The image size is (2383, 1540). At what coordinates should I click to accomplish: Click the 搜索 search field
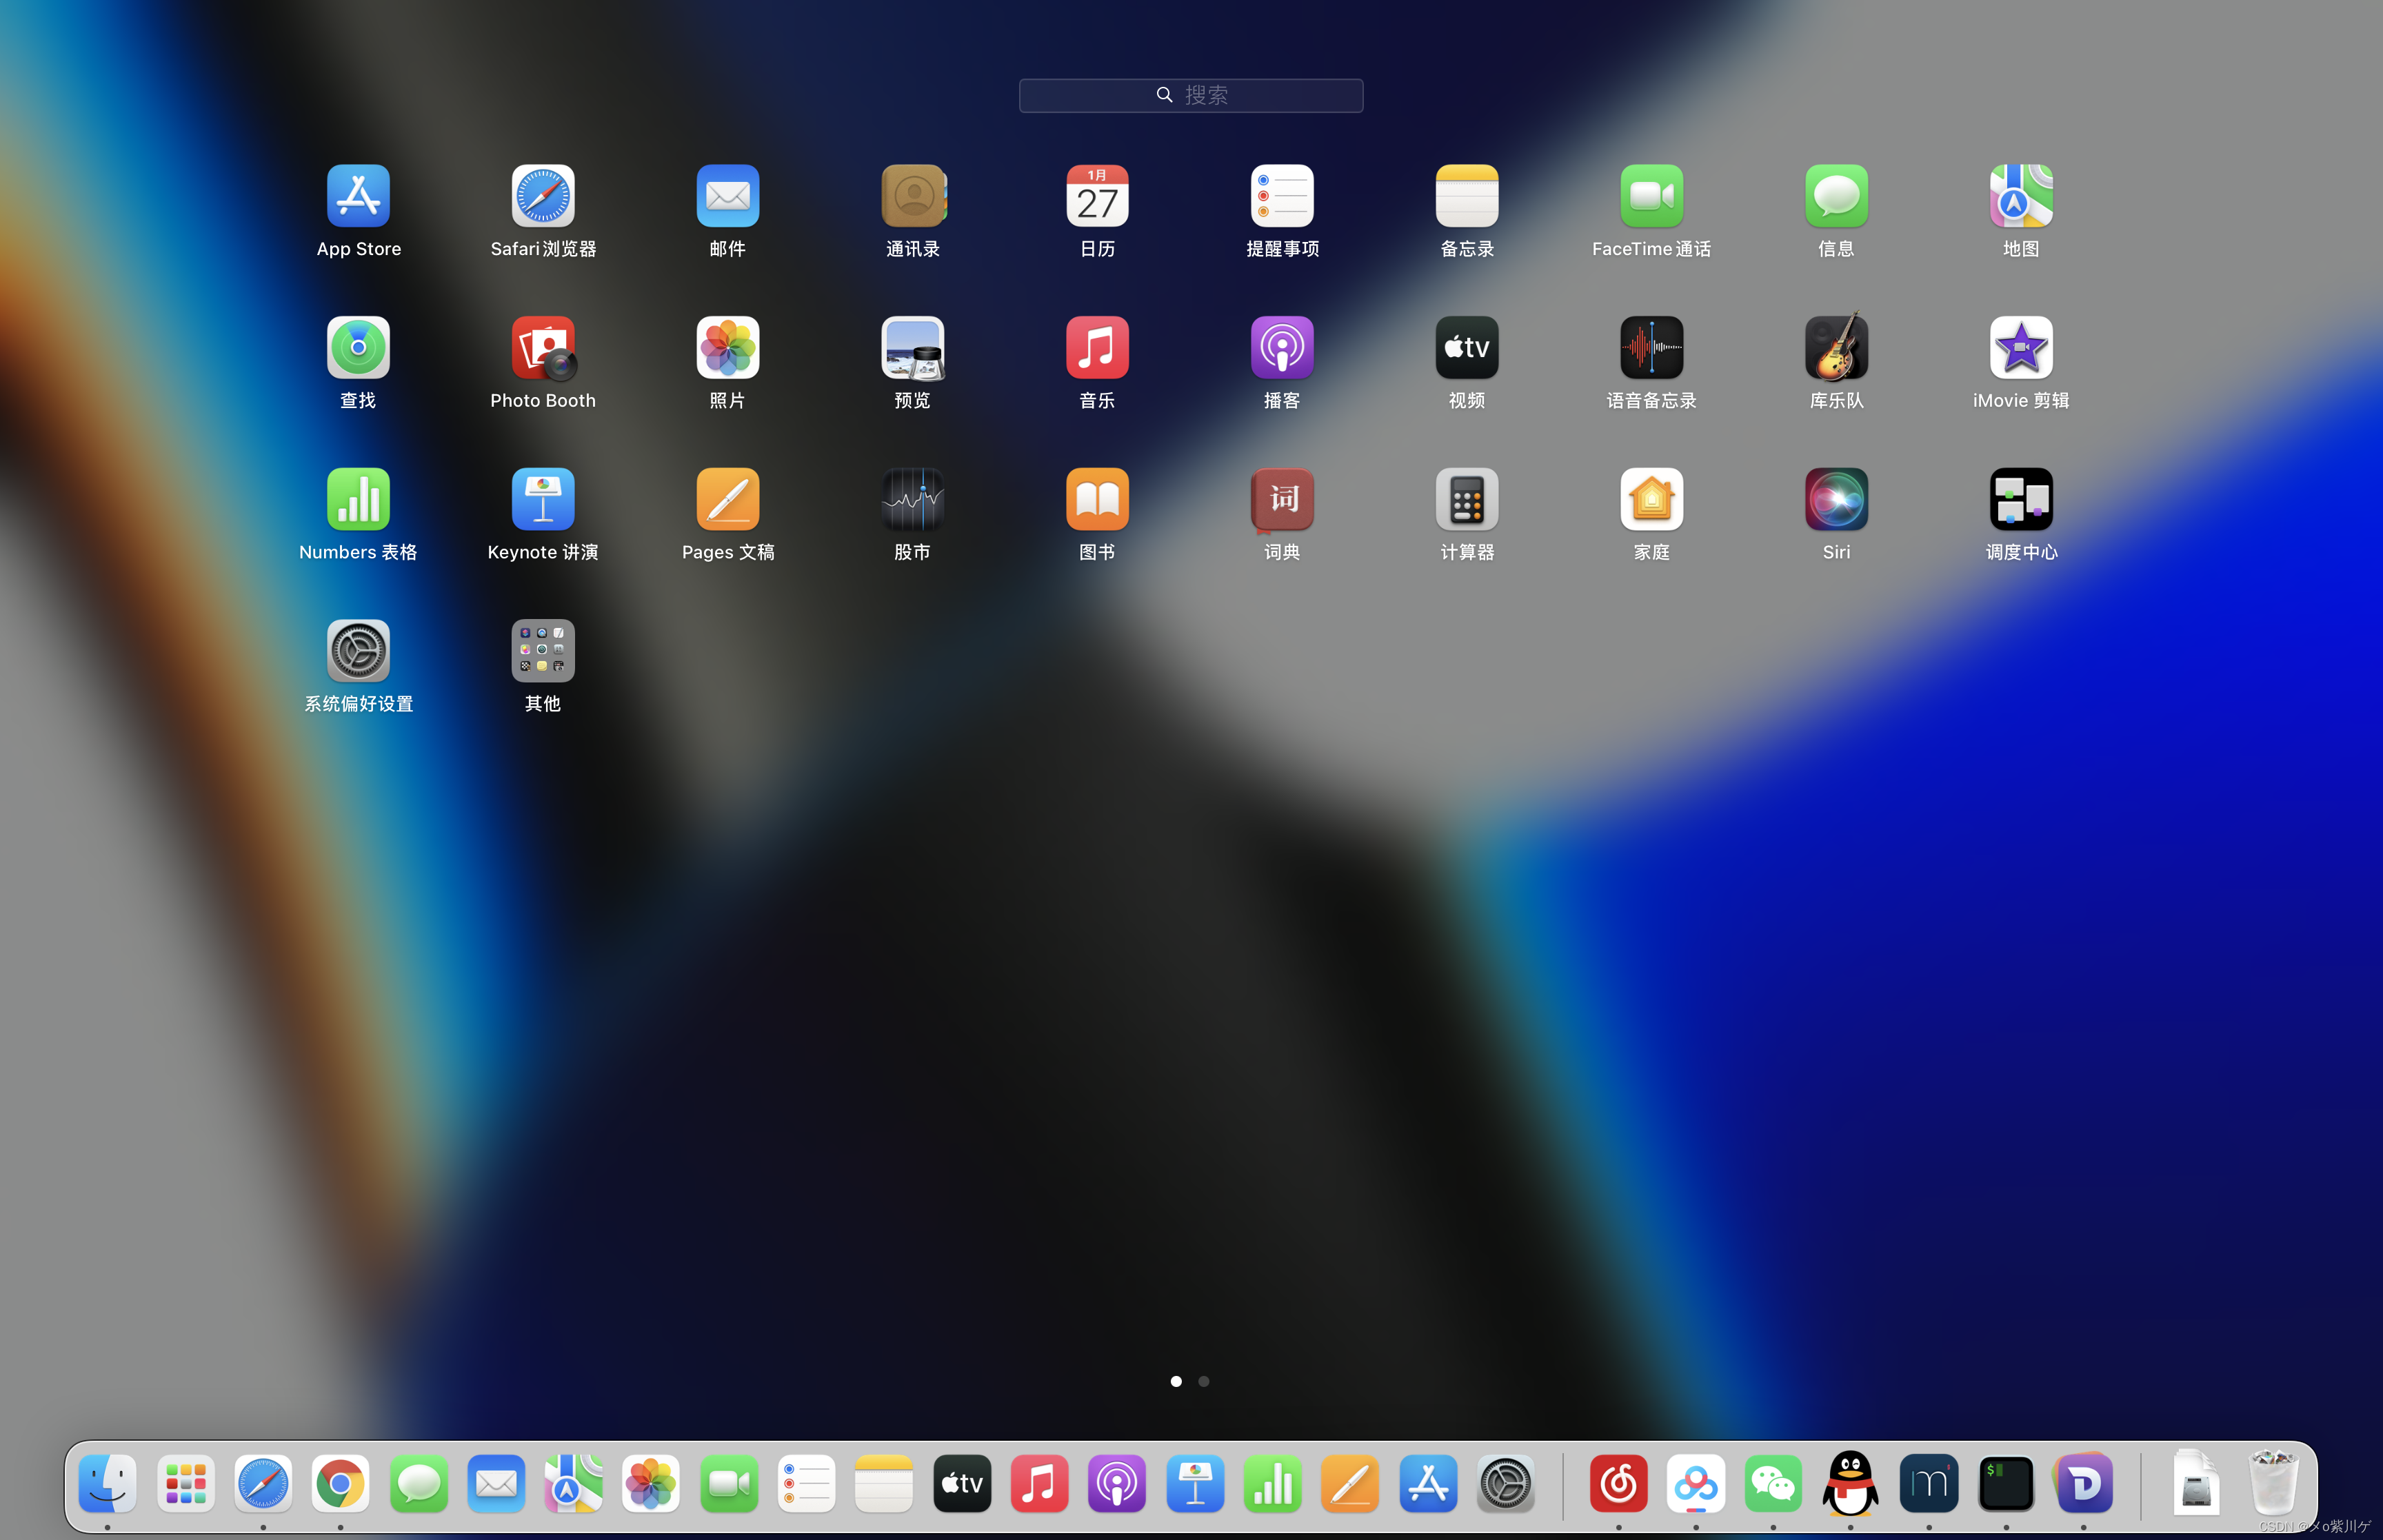coord(1190,95)
